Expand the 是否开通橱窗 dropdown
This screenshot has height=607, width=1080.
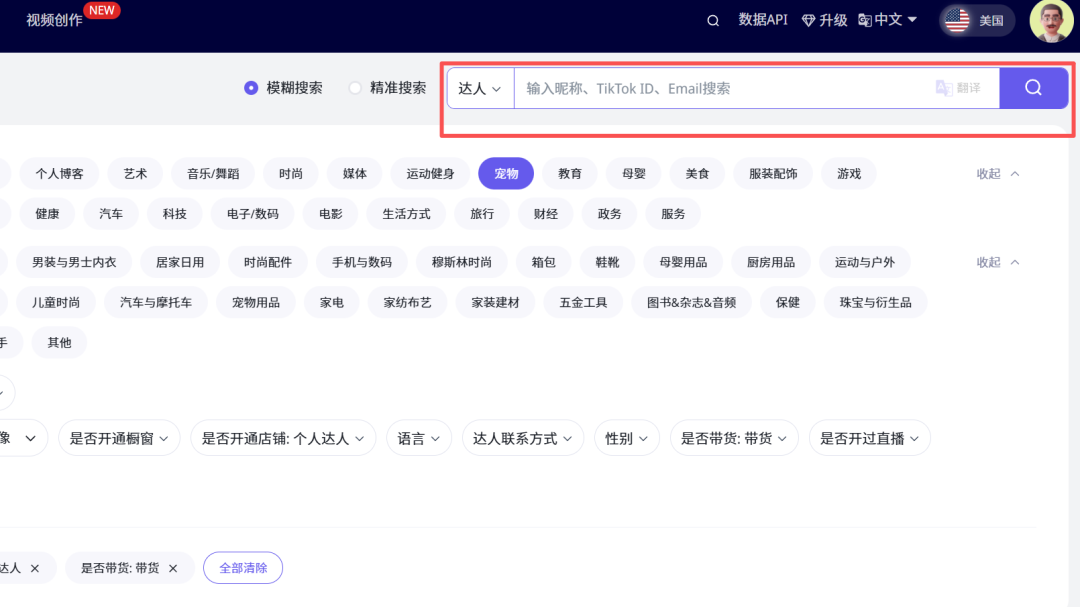[x=119, y=438]
